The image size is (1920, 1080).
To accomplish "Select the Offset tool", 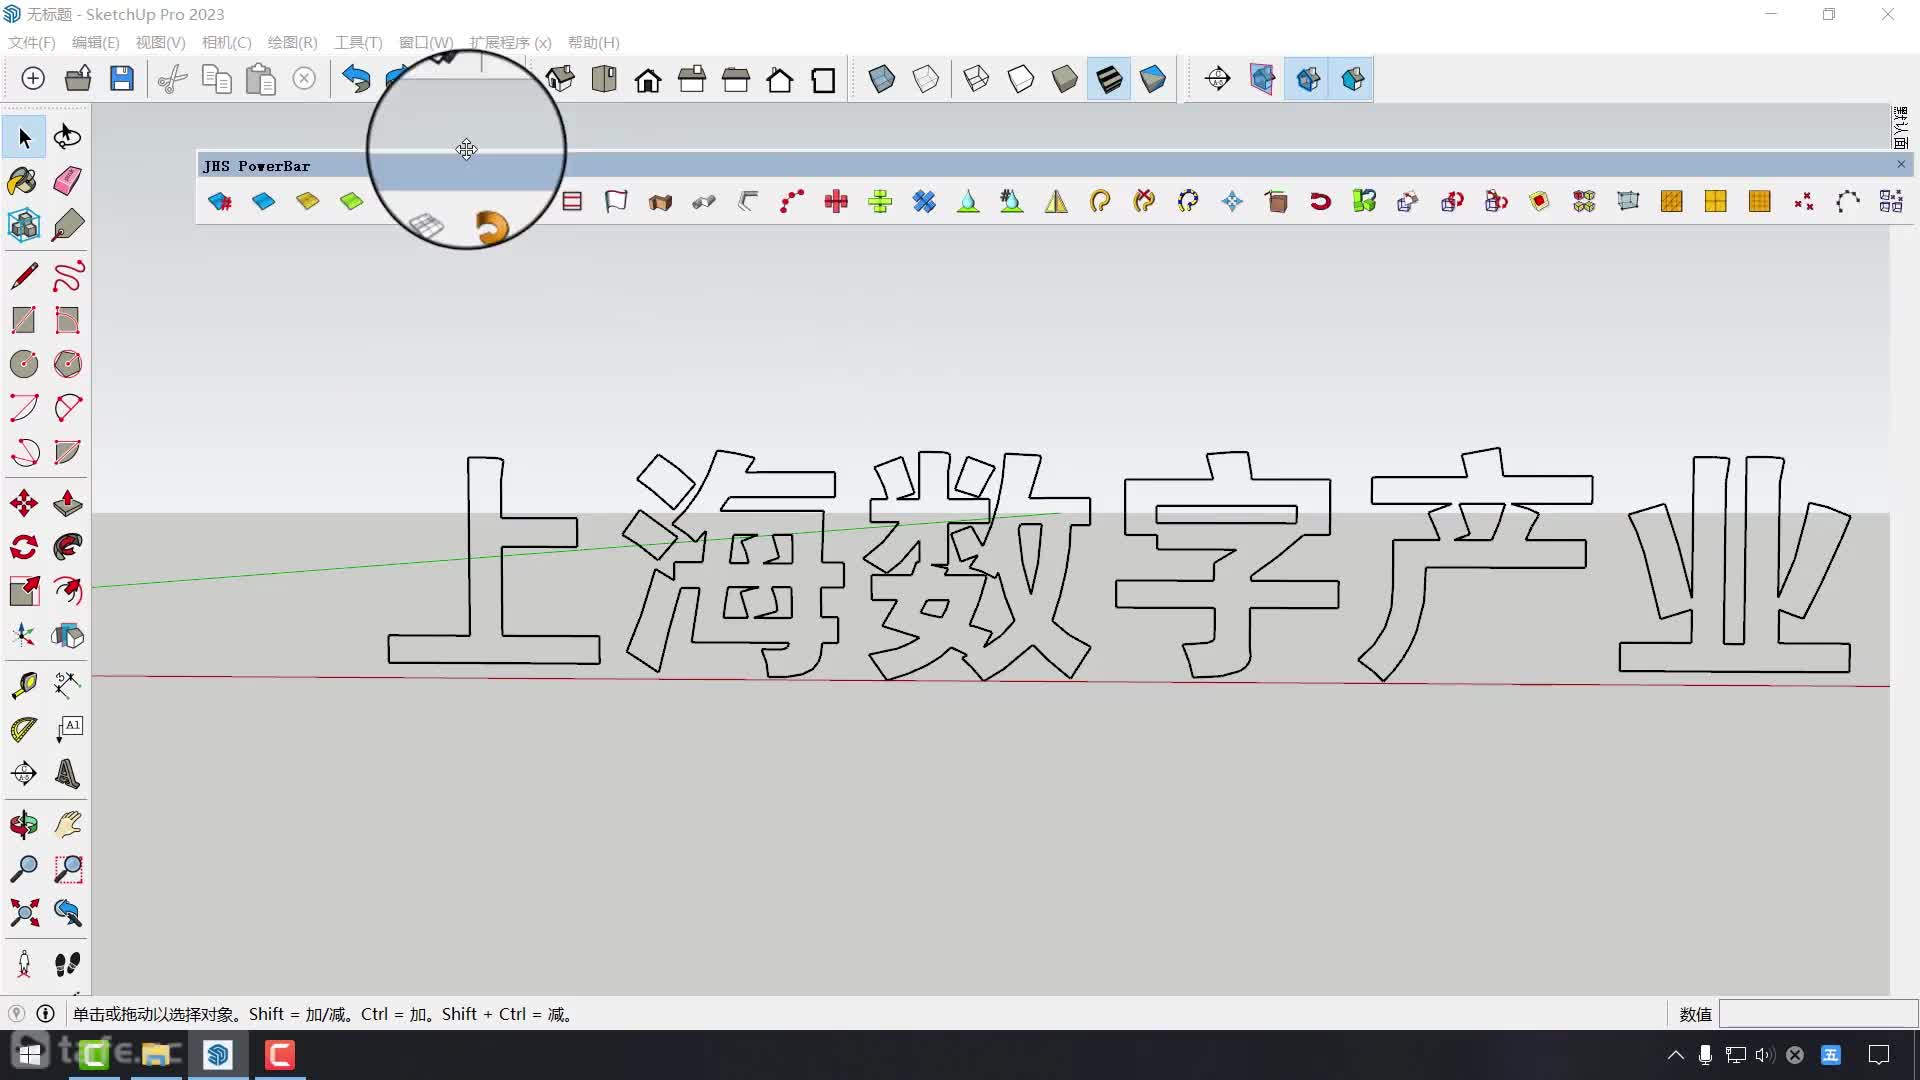I will pos(67,591).
